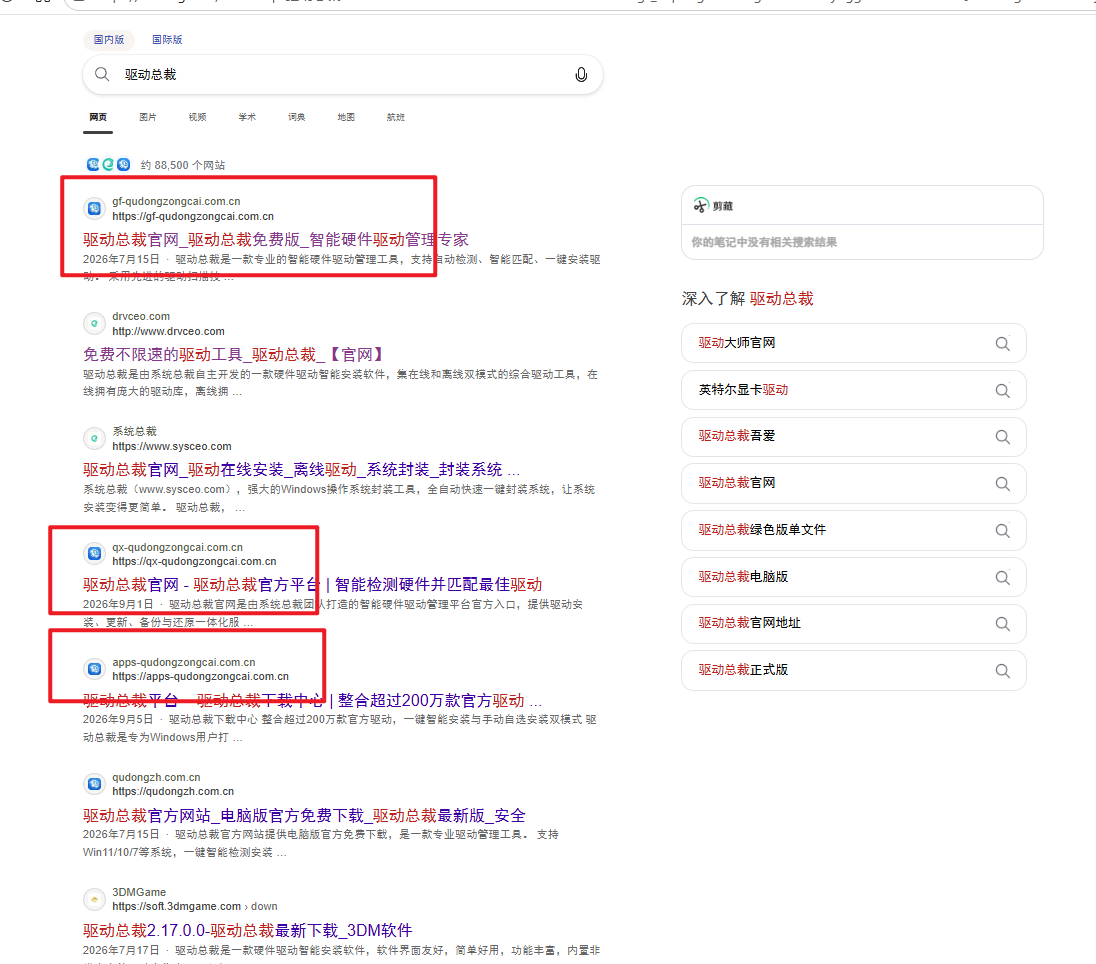Open the 学术 search tab
The image size is (1096, 964).
click(247, 117)
